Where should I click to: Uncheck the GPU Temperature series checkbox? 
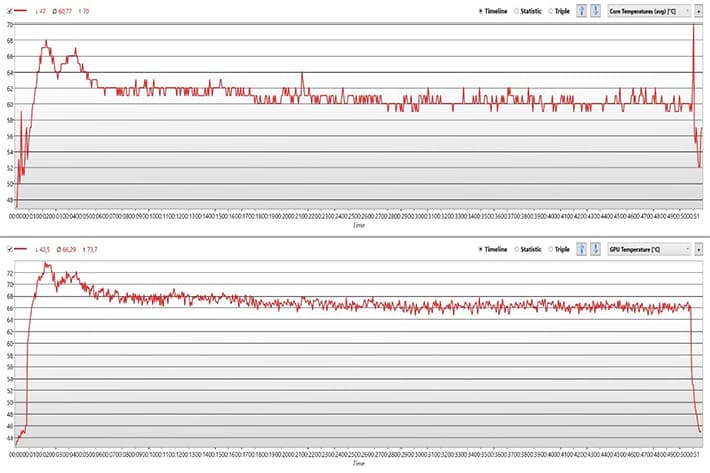pyautogui.click(x=10, y=249)
